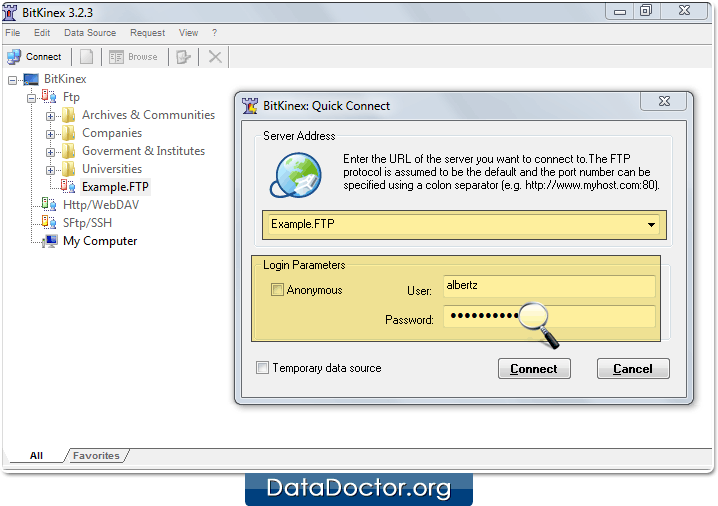Click the Universities folder icon
This screenshot has width=718, height=506.
click(x=69, y=169)
